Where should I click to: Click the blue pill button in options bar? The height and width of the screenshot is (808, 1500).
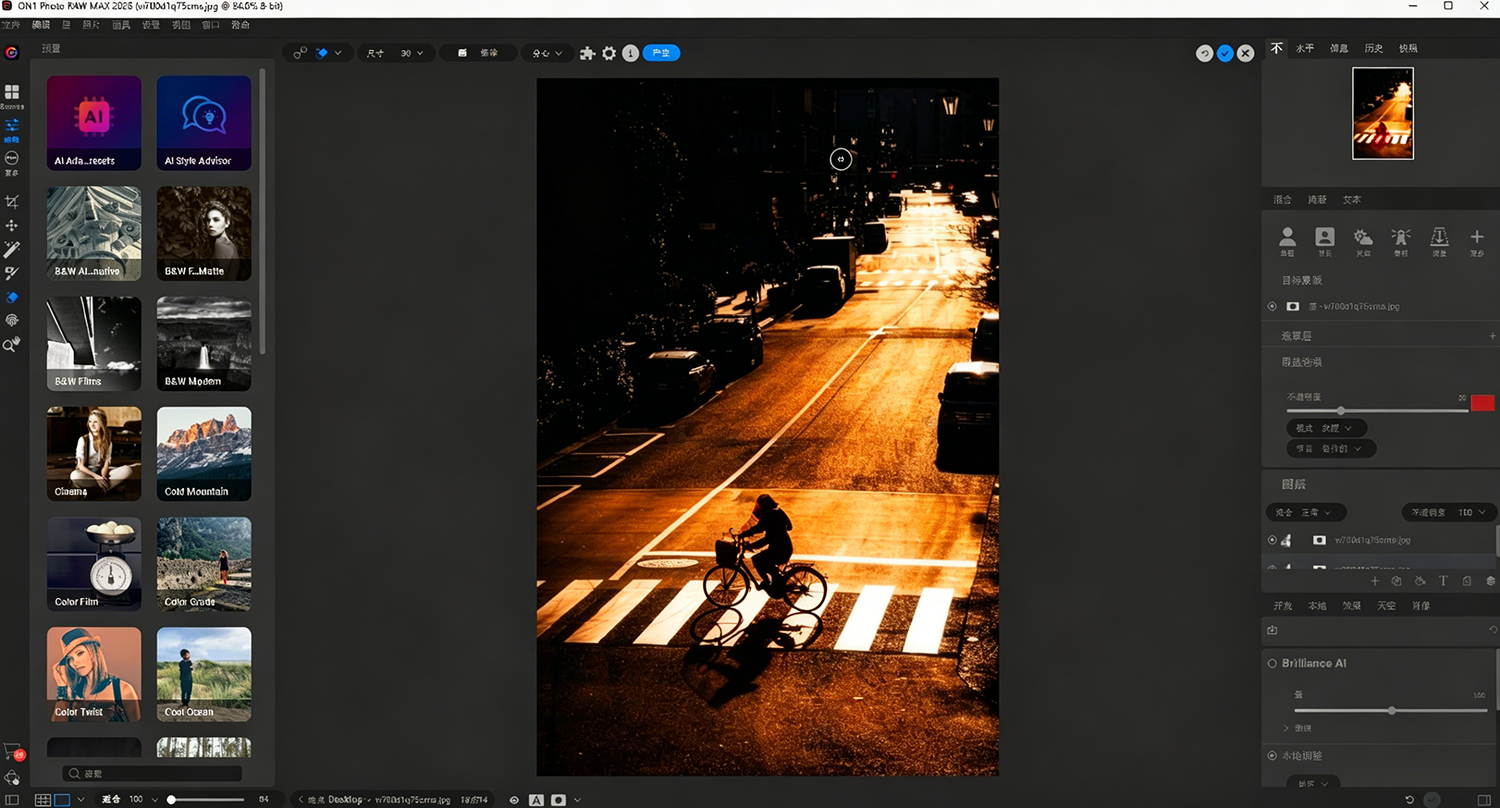[x=661, y=53]
